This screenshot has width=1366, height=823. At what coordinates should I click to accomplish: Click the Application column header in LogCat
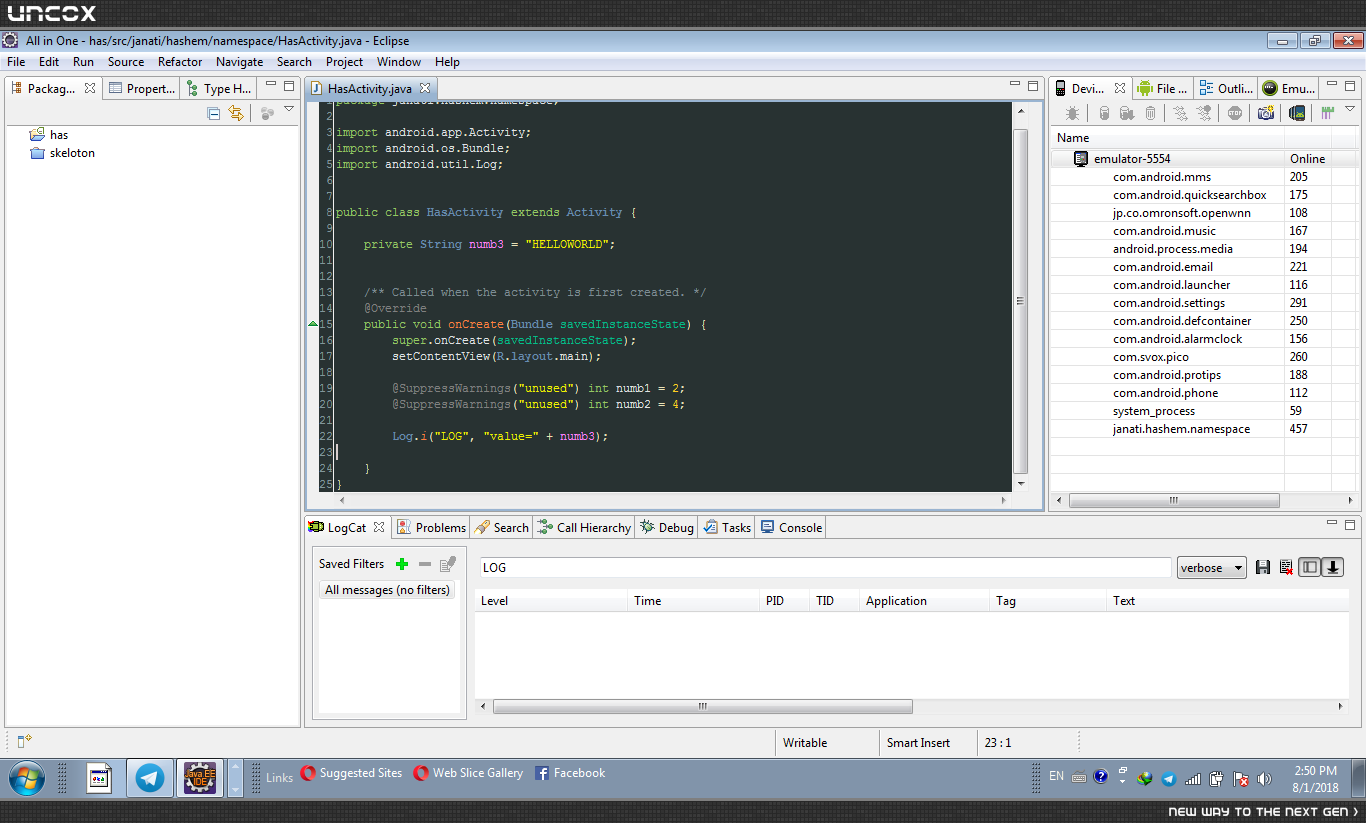tap(923, 601)
